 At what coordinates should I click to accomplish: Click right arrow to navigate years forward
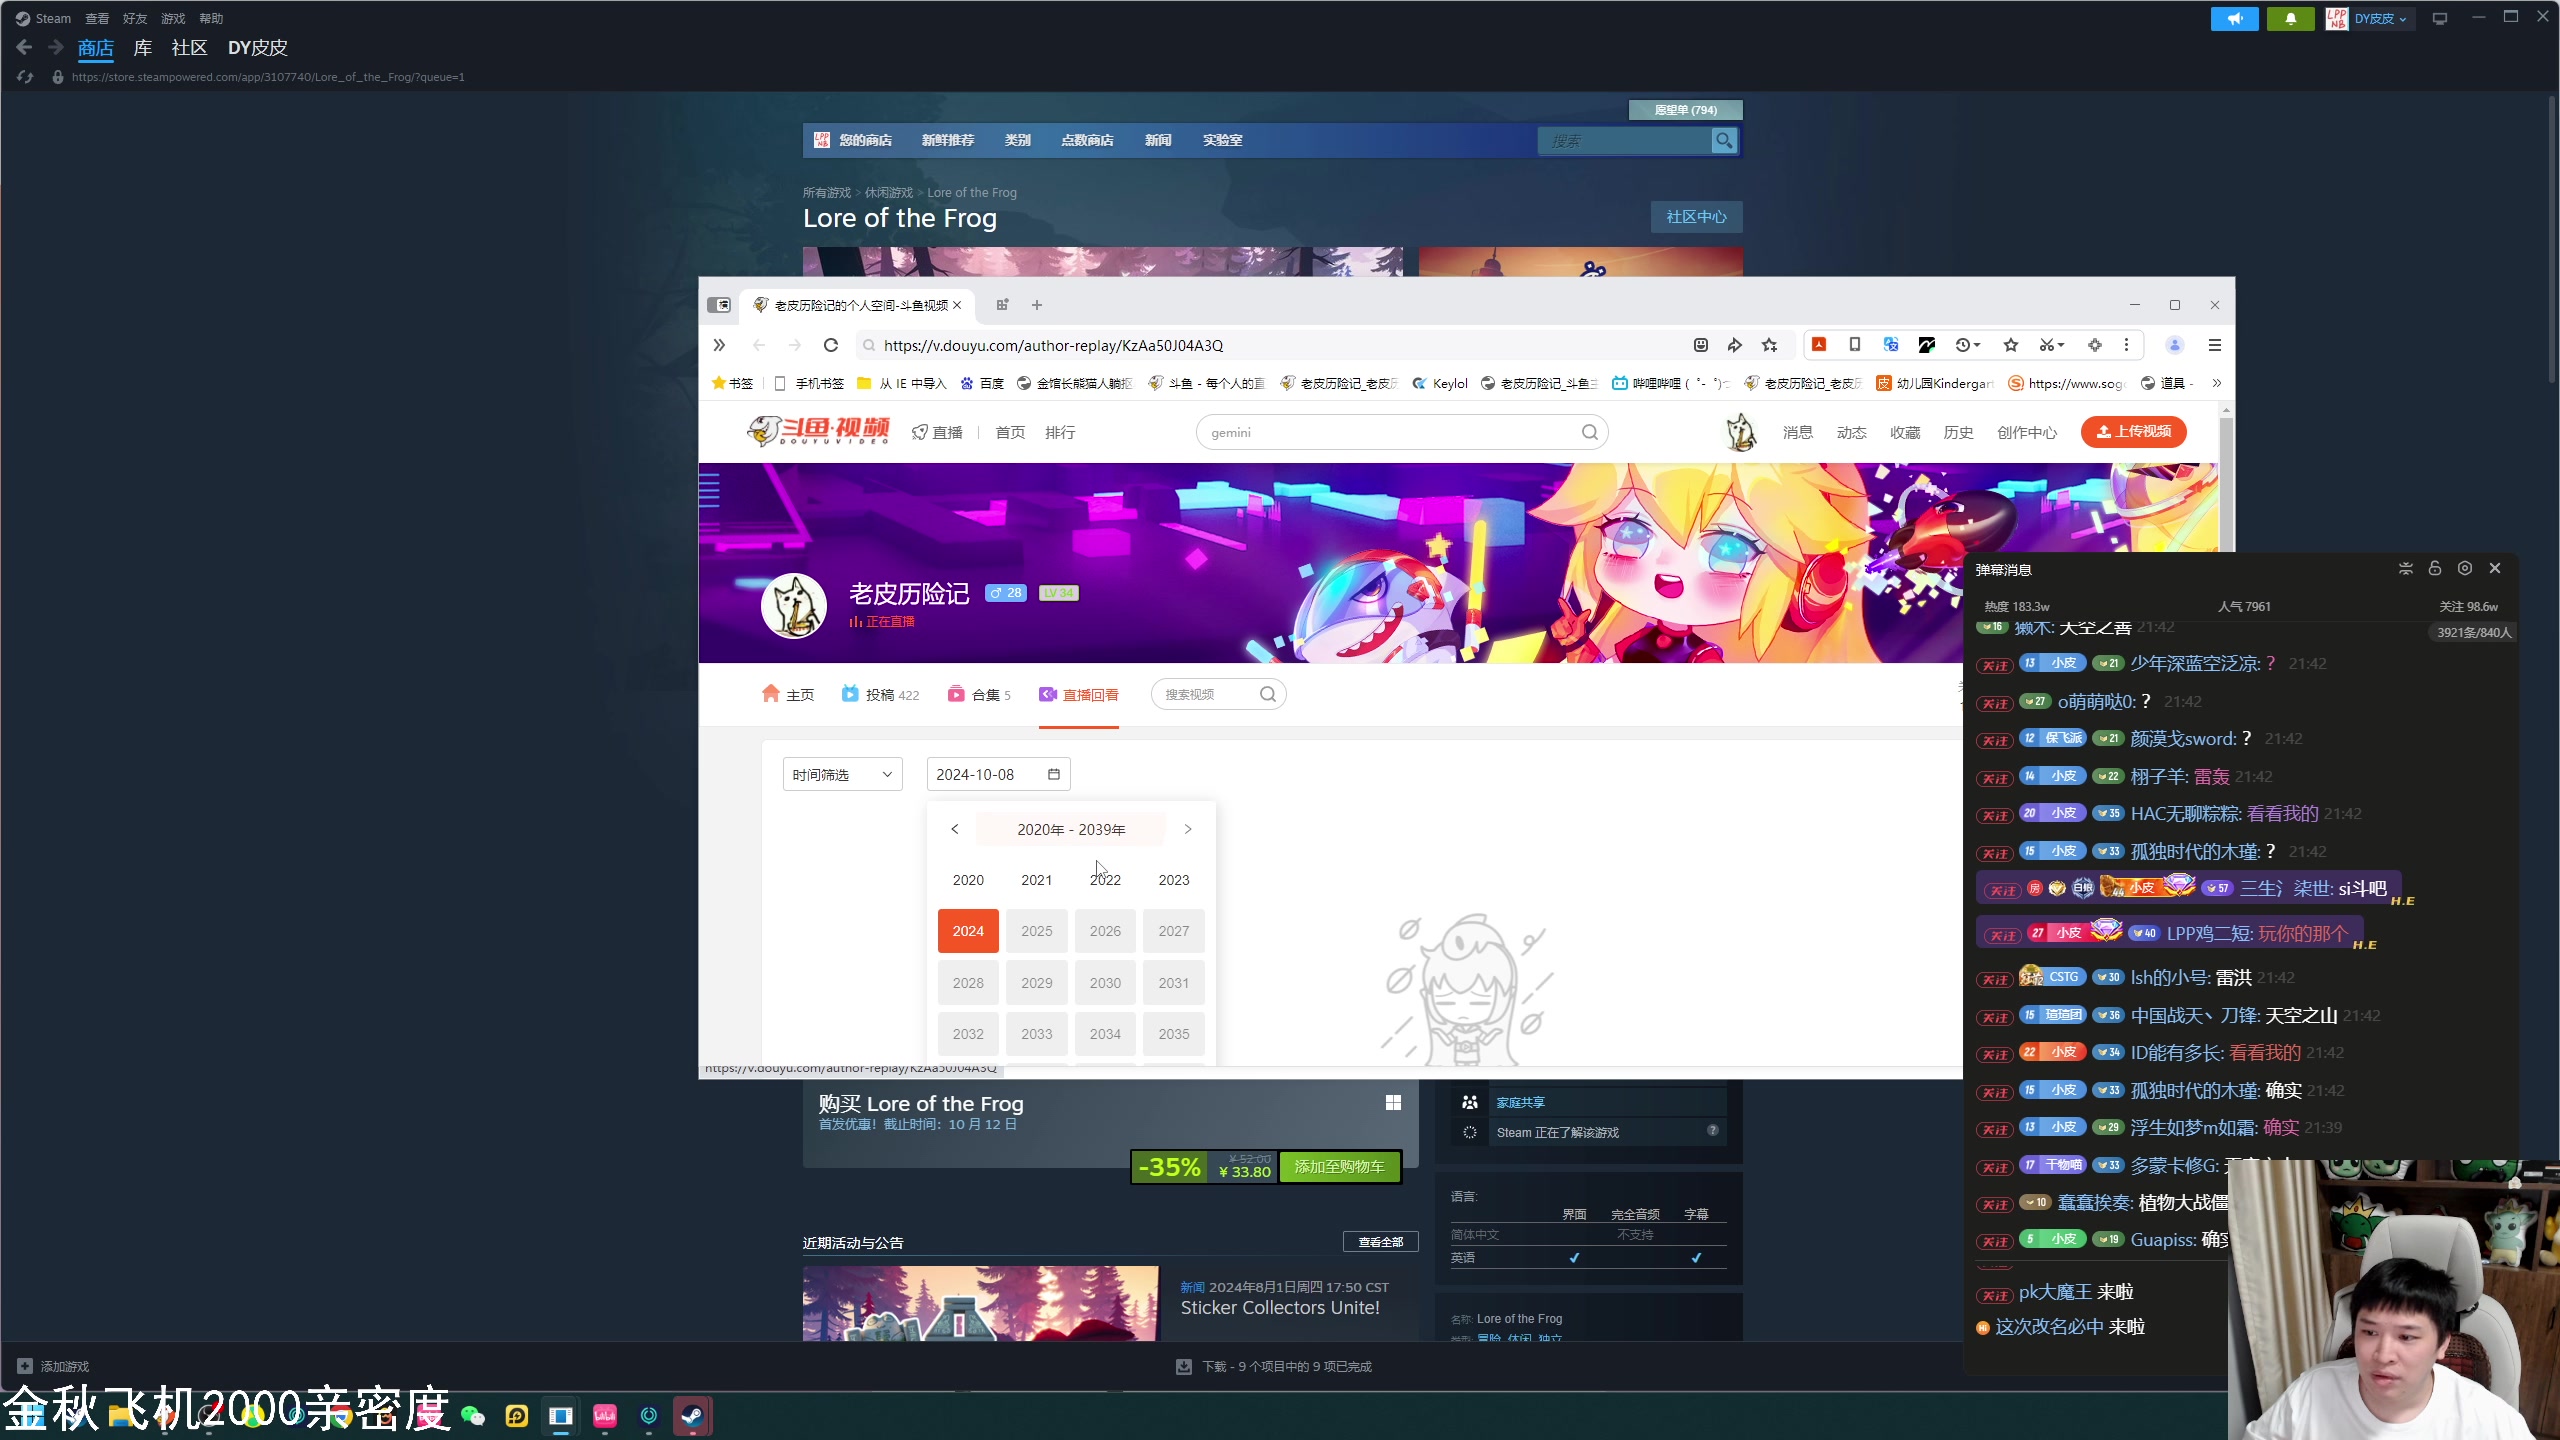[x=1189, y=828]
